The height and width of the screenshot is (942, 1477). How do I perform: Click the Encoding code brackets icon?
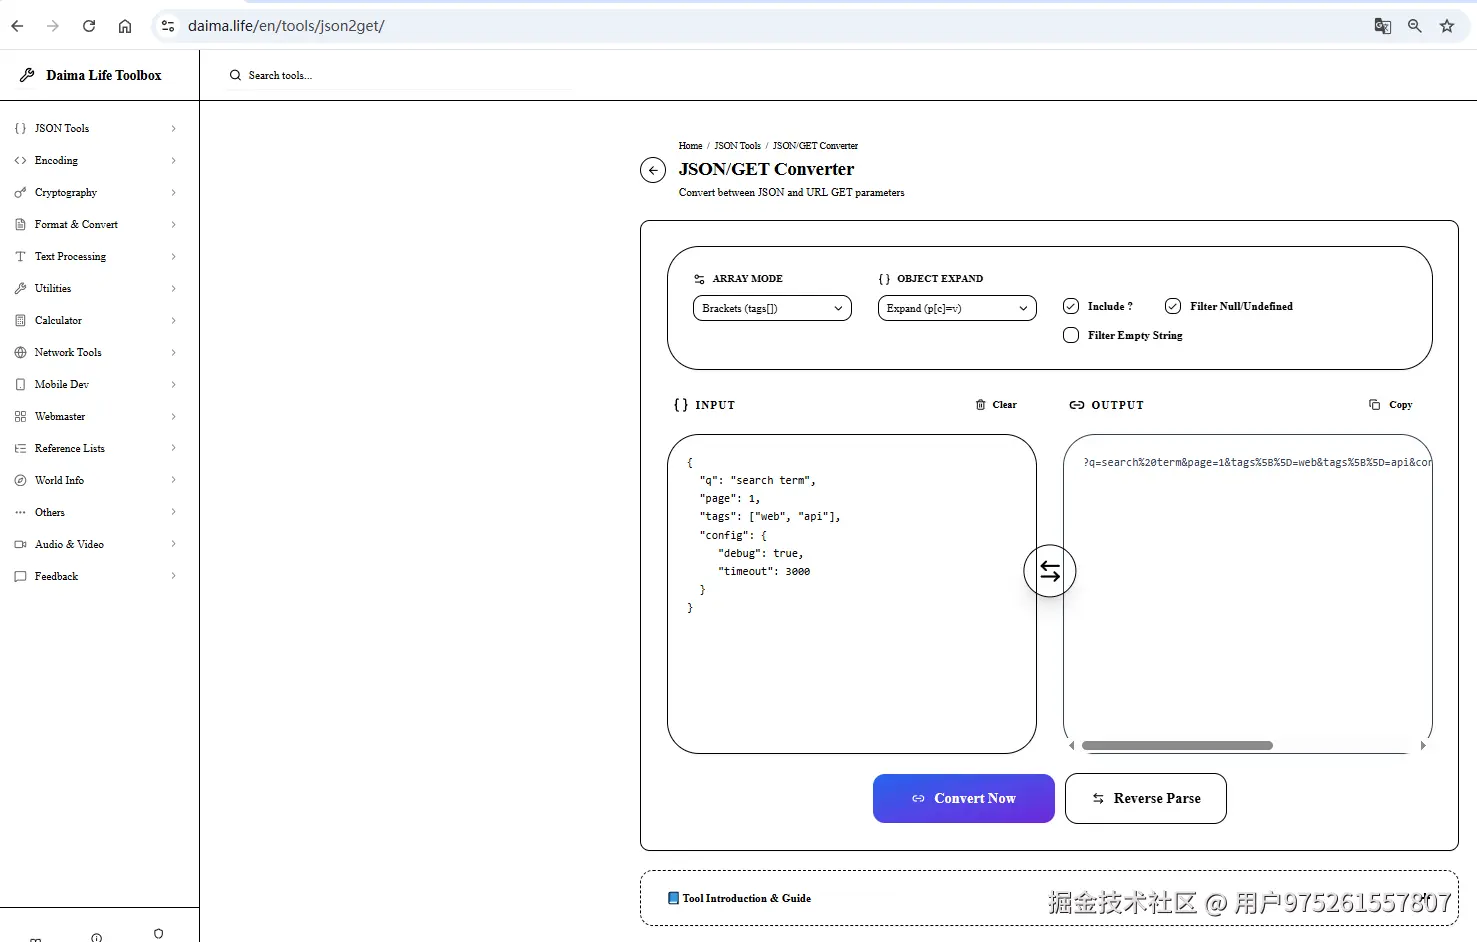(20, 160)
